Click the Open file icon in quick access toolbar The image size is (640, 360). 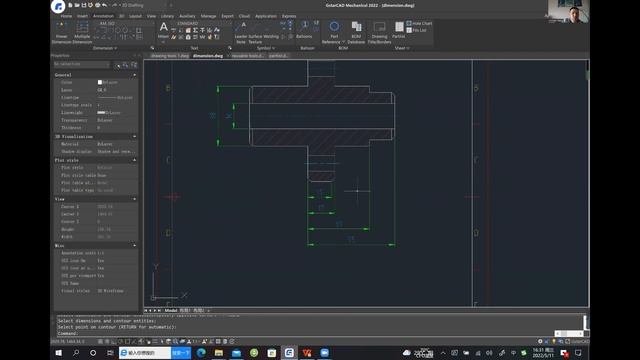coord(77,5)
